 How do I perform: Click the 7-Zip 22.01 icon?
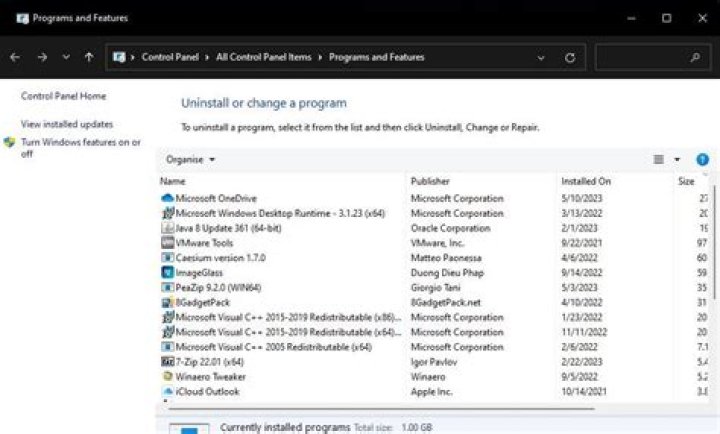point(168,361)
